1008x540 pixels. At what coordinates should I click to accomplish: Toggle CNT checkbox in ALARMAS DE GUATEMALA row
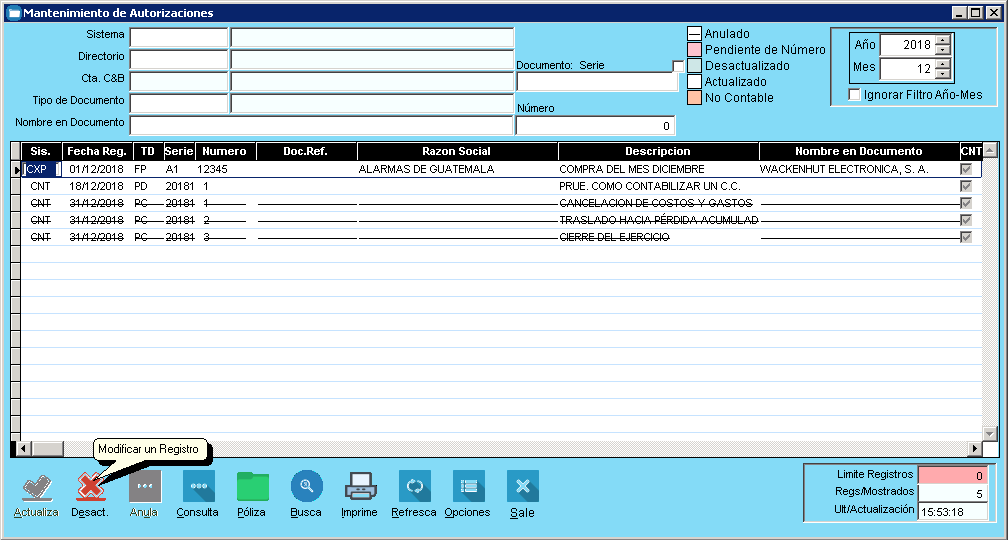coord(965,170)
